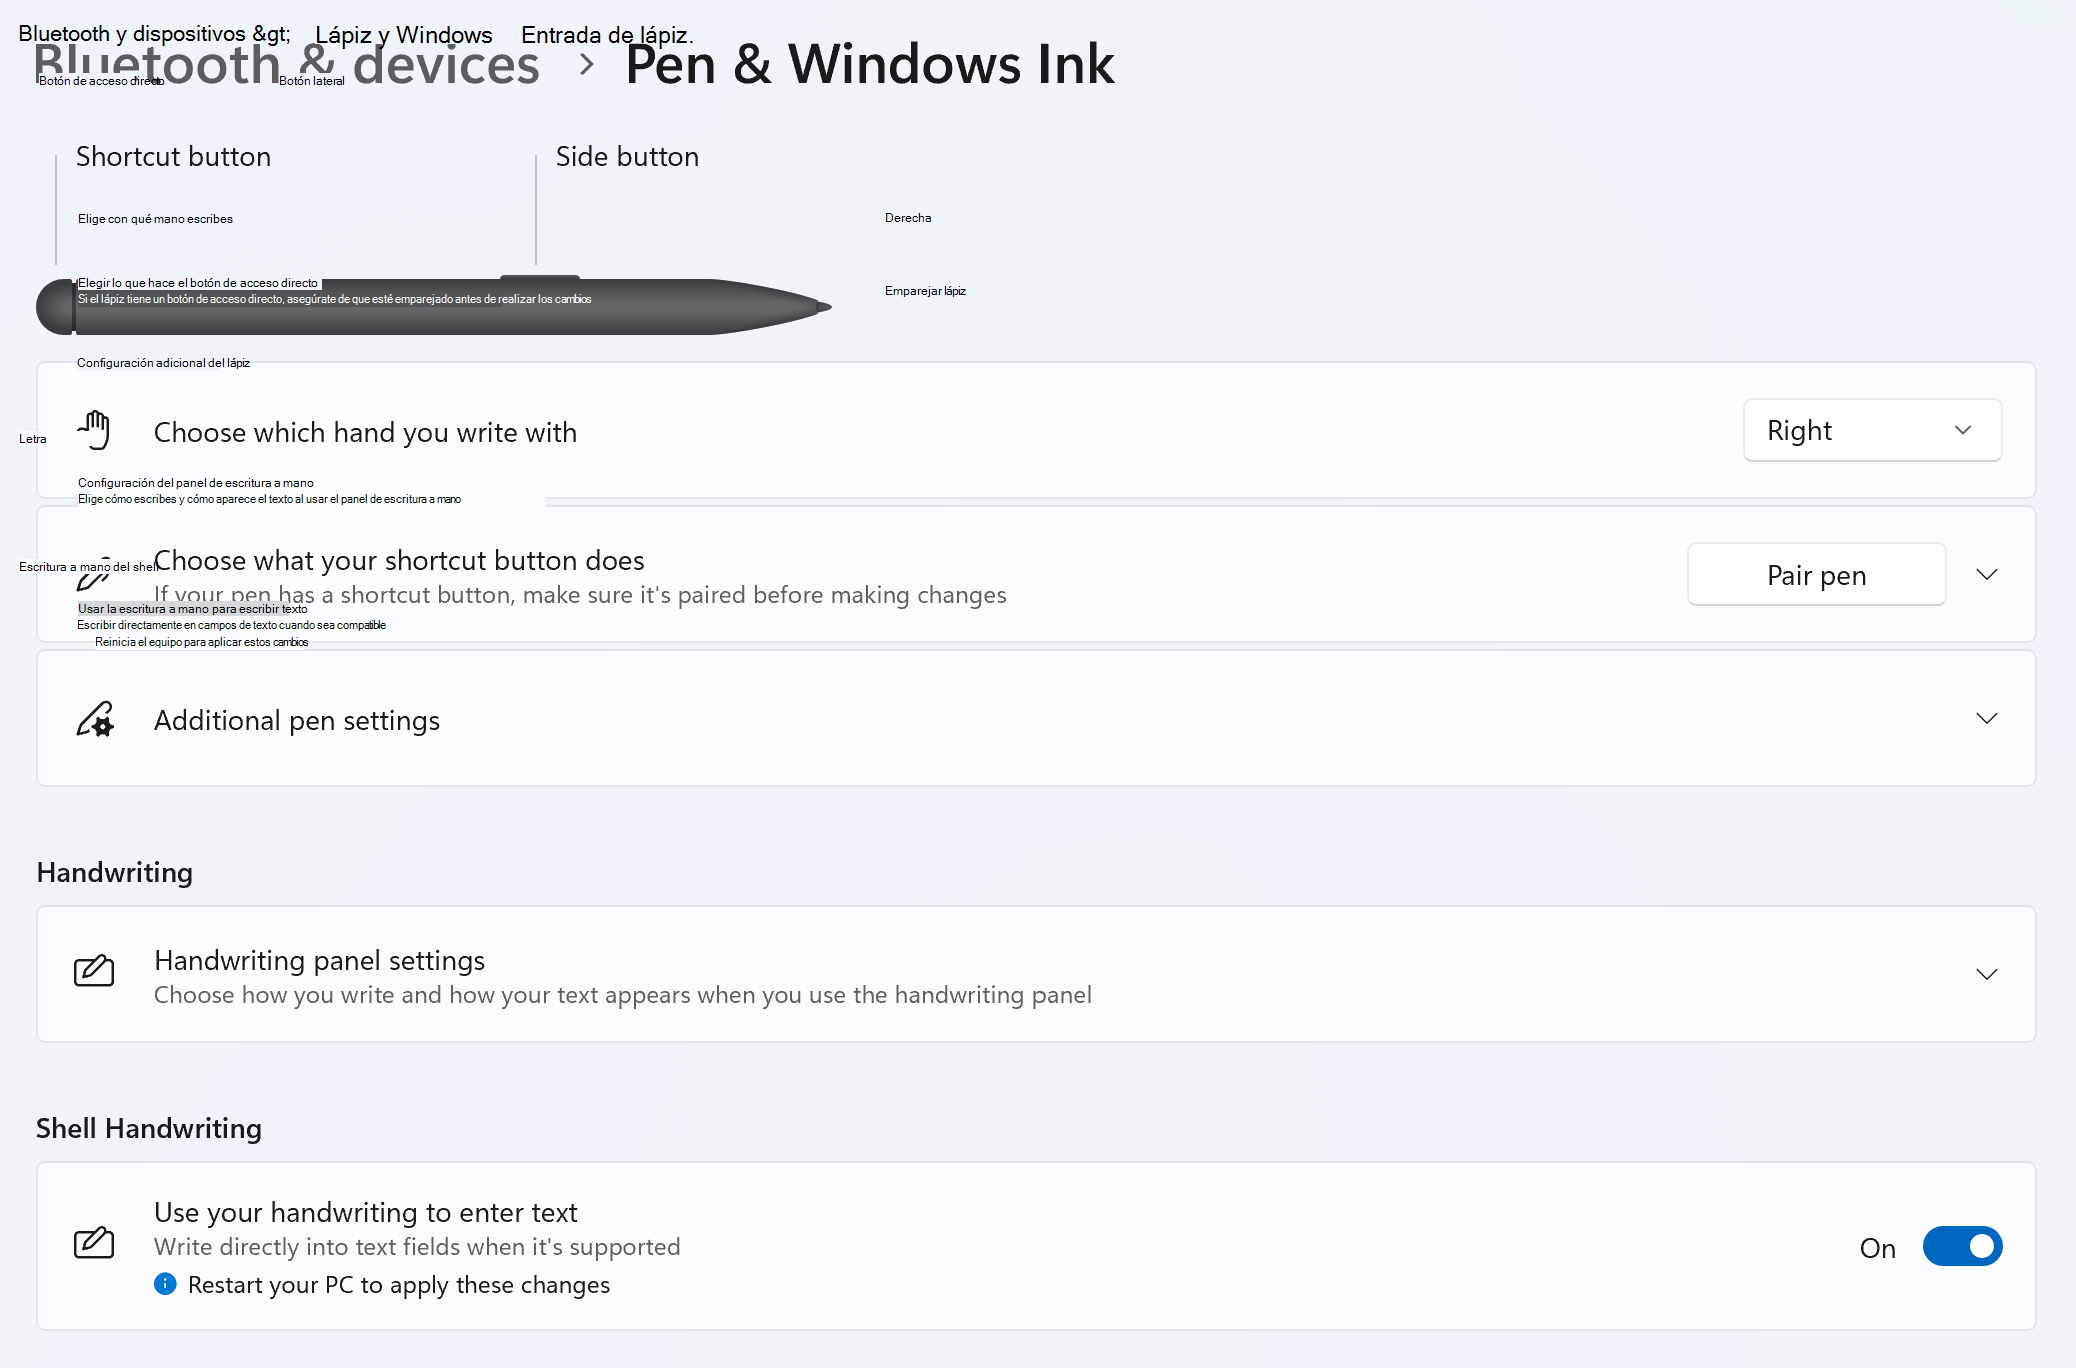Open the Right hand selection dropdown
Viewport: 2076px width, 1368px height.
[x=1871, y=430]
